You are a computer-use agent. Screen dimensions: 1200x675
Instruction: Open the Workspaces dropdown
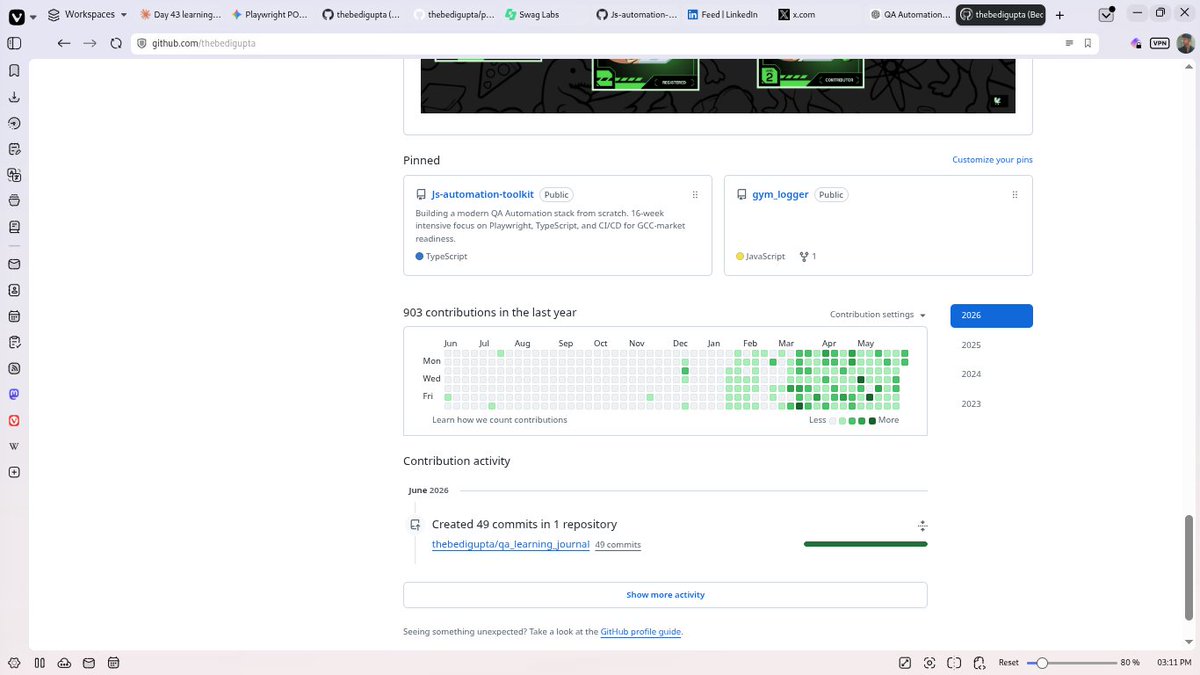(89, 15)
